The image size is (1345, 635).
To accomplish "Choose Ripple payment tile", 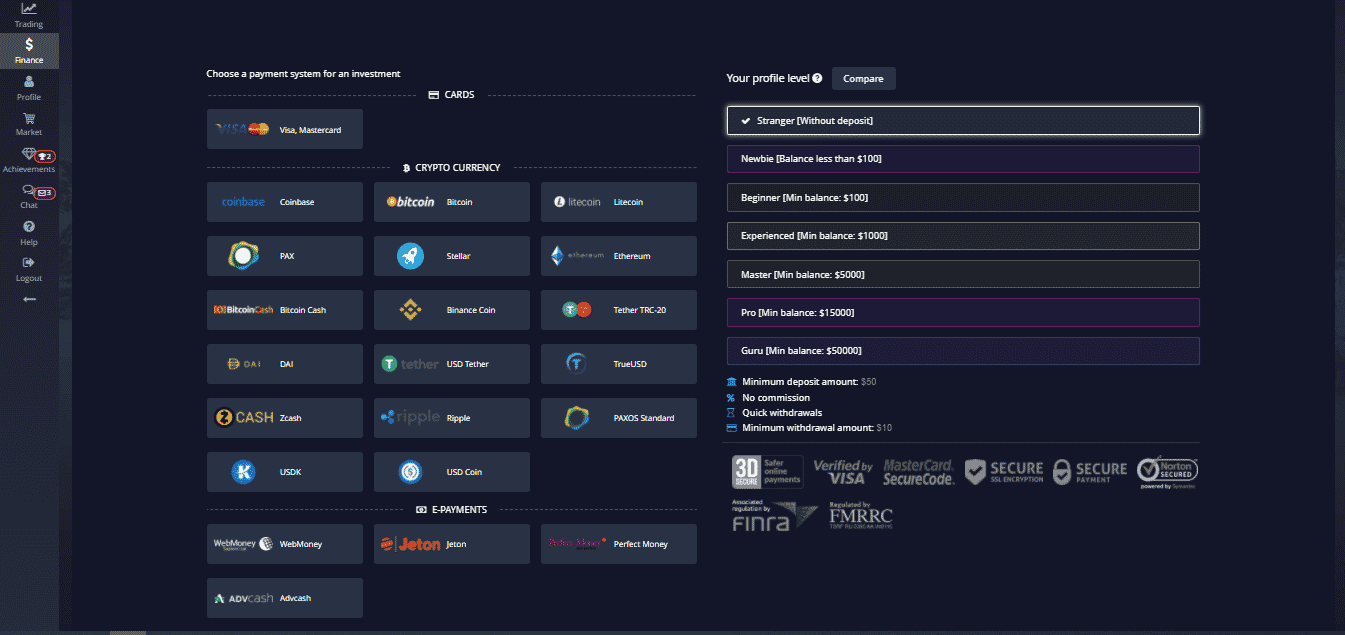I will click(x=452, y=418).
